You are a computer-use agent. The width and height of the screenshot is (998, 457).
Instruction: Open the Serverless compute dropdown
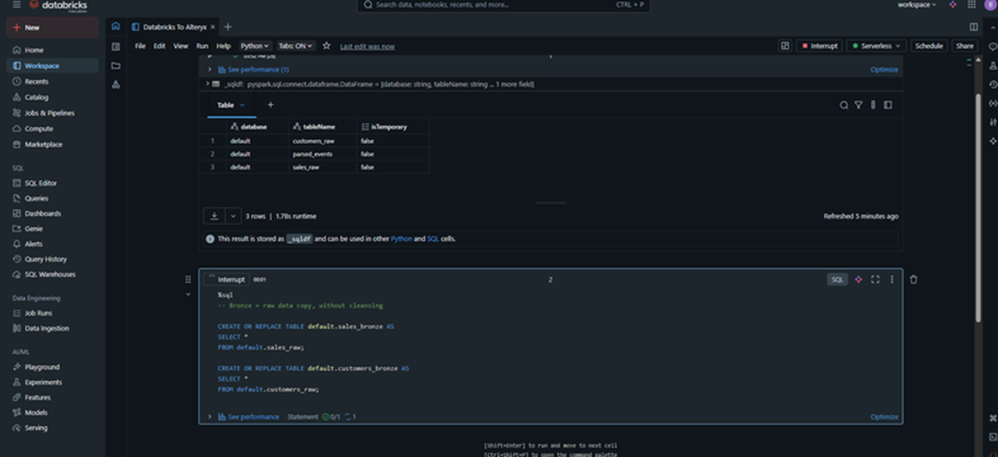point(876,46)
